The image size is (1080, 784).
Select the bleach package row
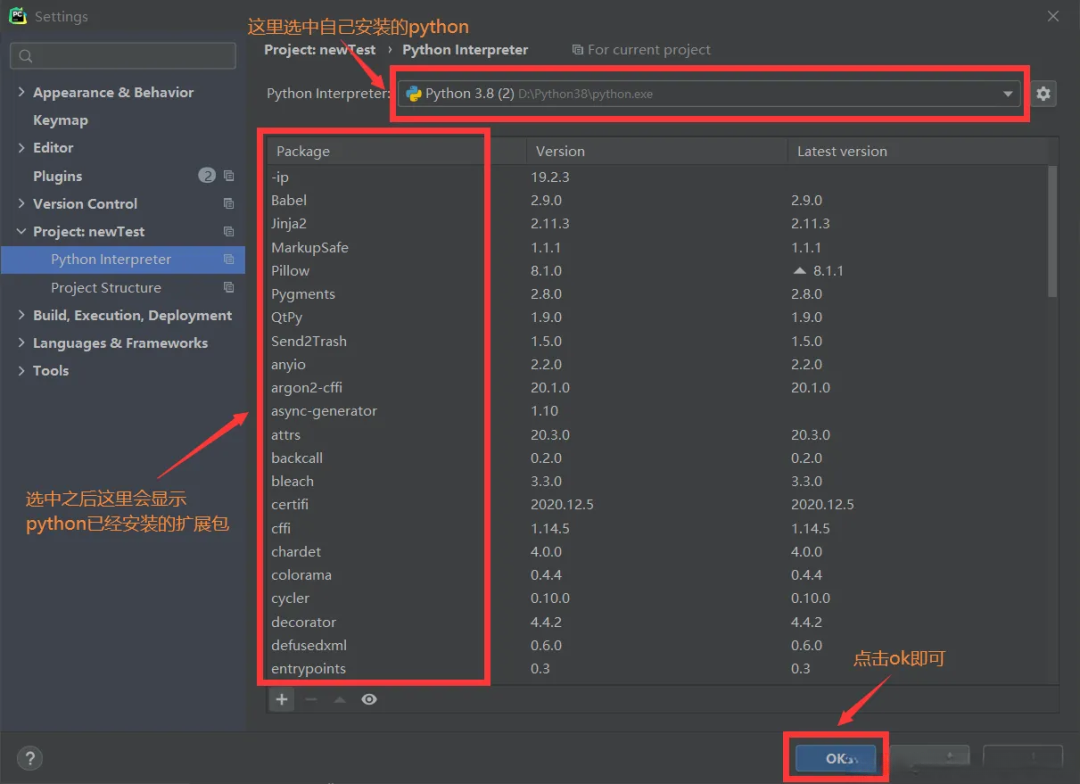pyautogui.click(x=657, y=481)
